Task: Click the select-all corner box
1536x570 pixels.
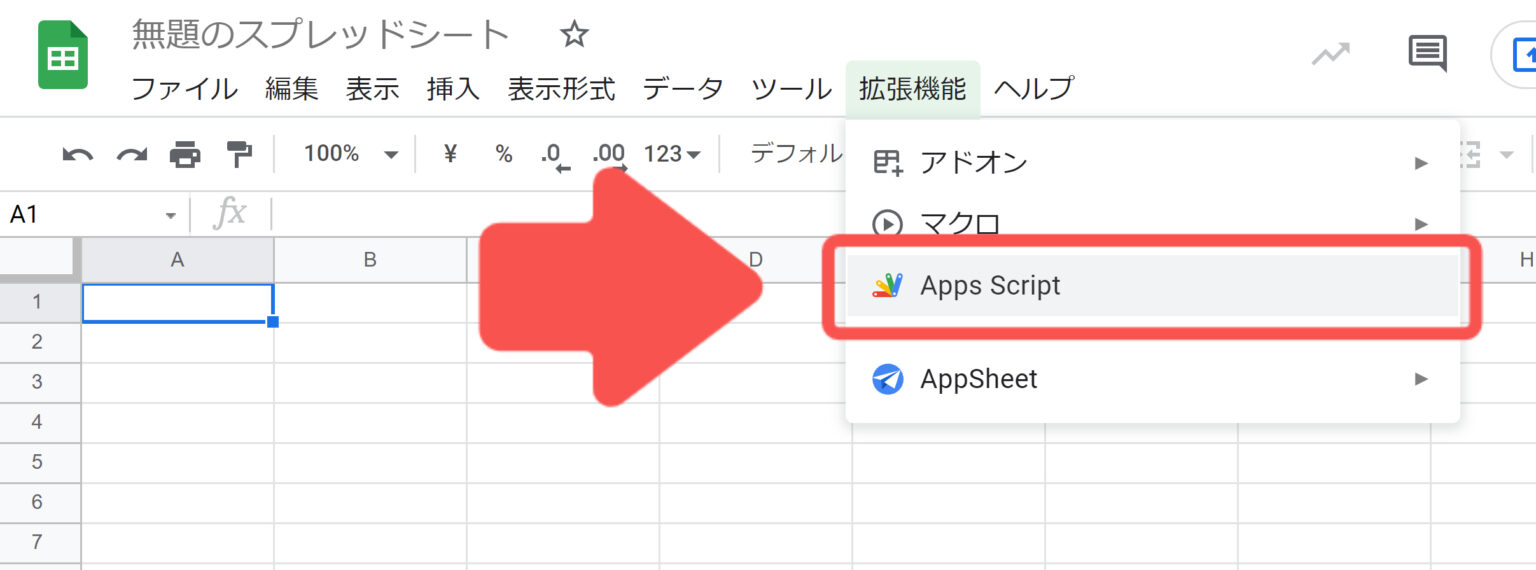Action: tap(38, 260)
